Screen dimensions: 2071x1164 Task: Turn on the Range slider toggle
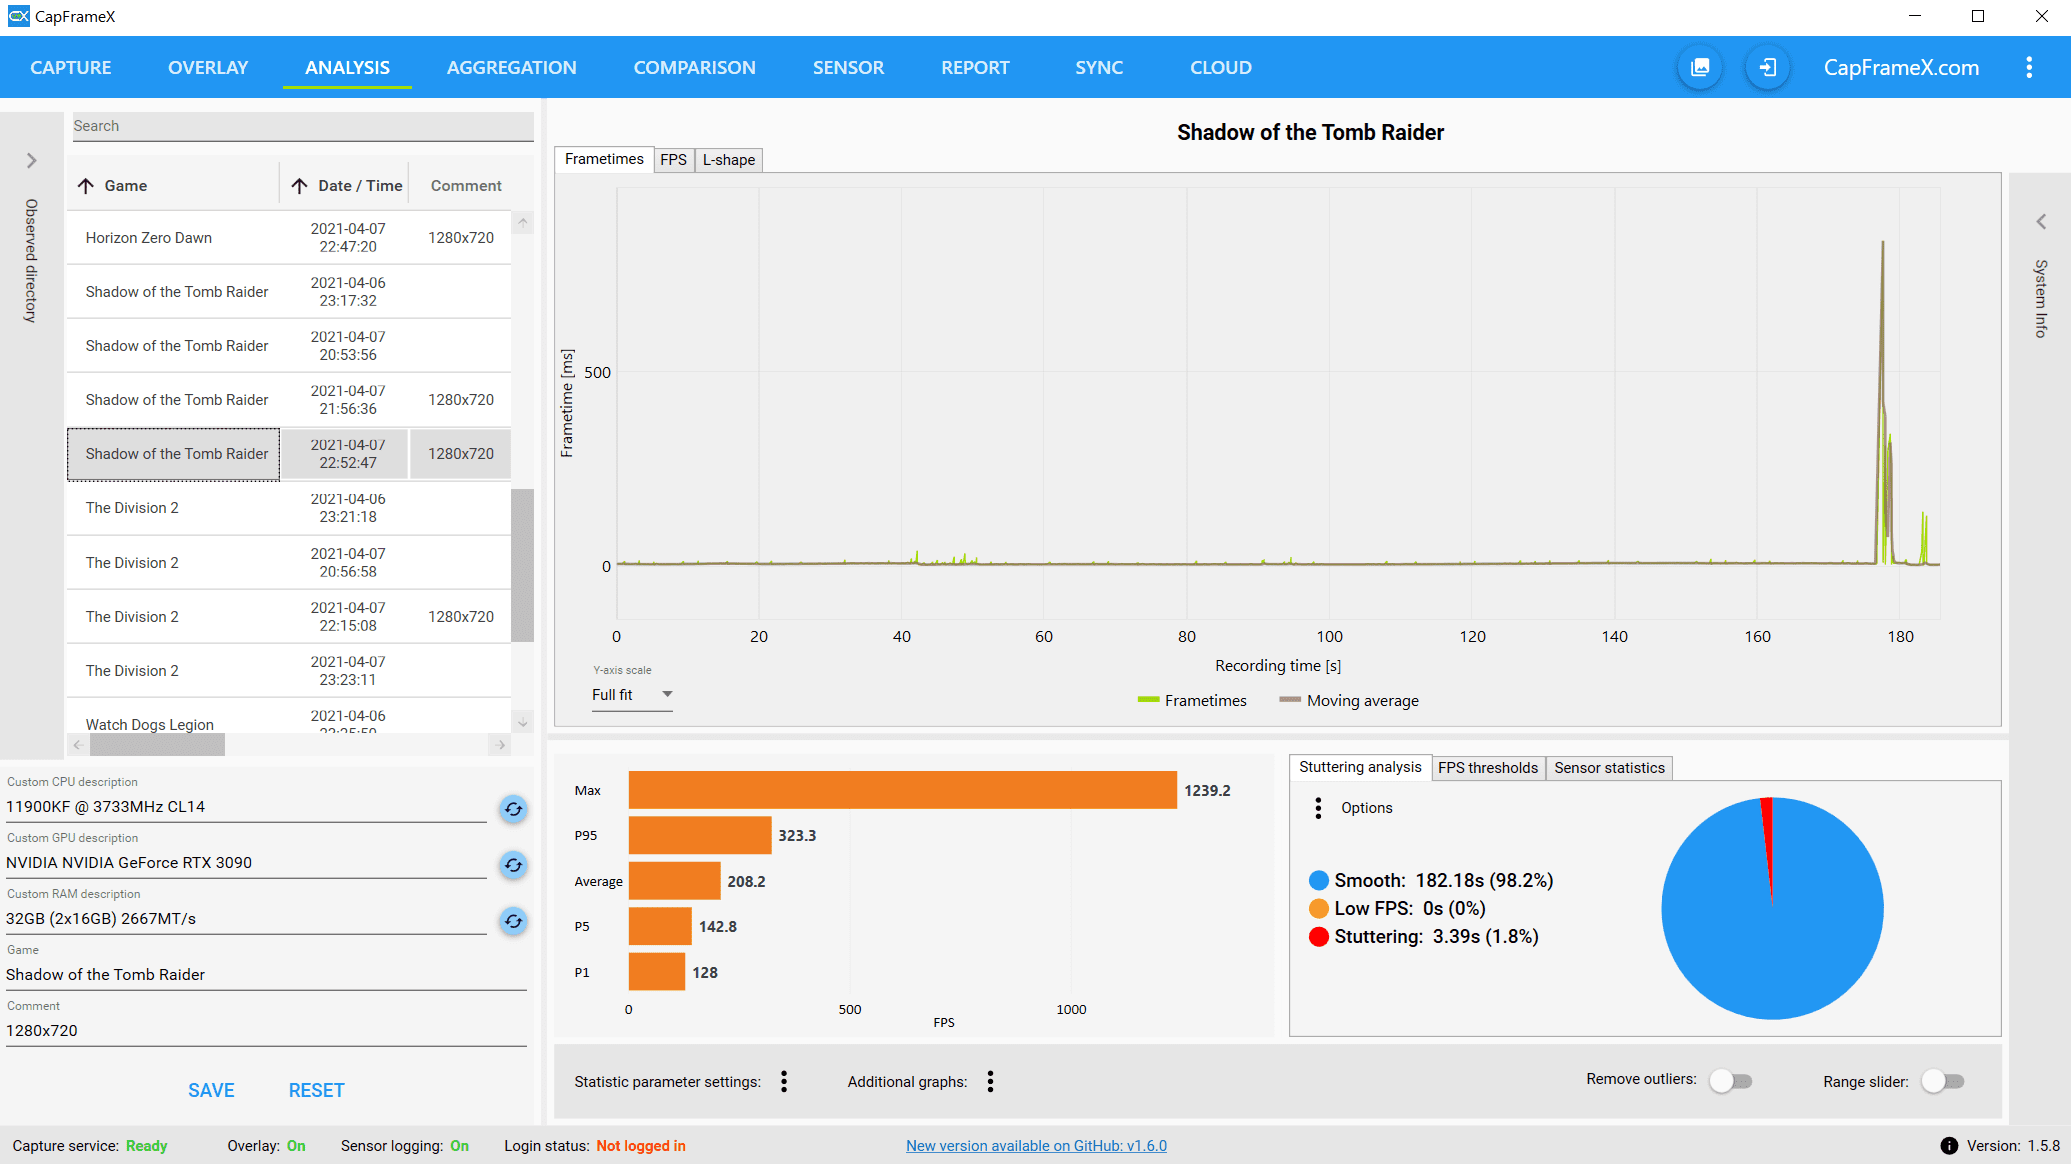[1942, 1081]
